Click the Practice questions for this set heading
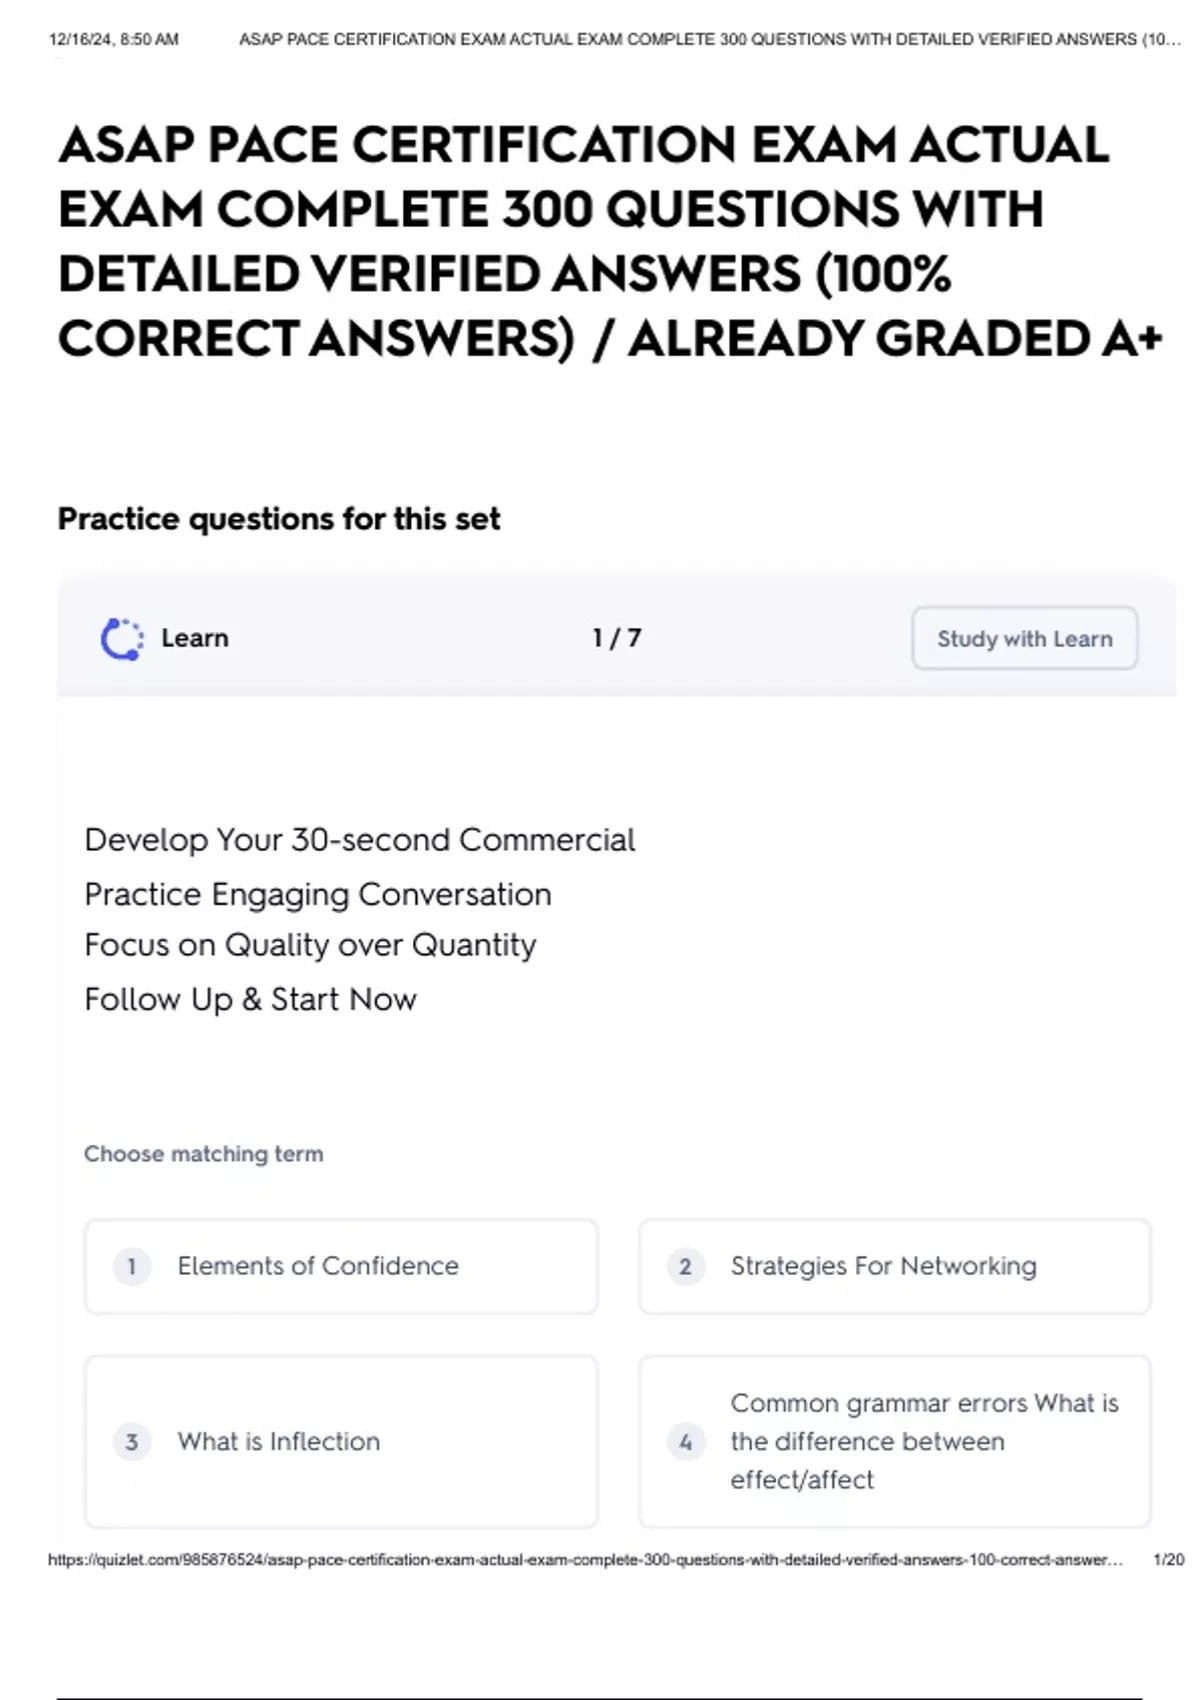This screenshot has height=1700, width=1200. click(279, 519)
